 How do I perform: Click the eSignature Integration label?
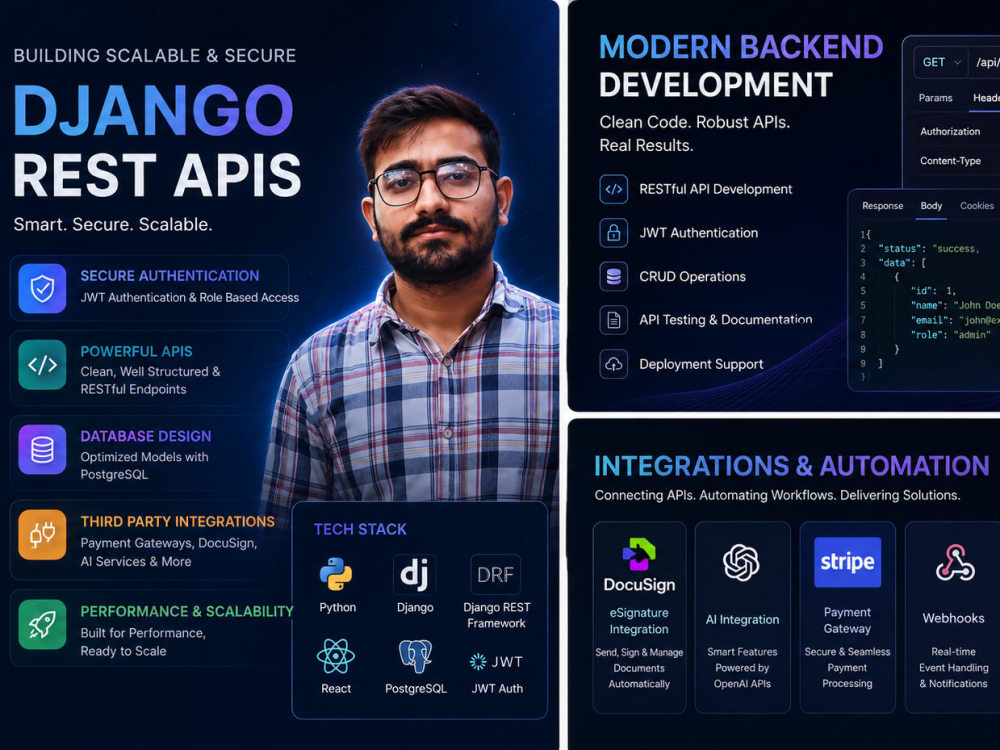639,621
